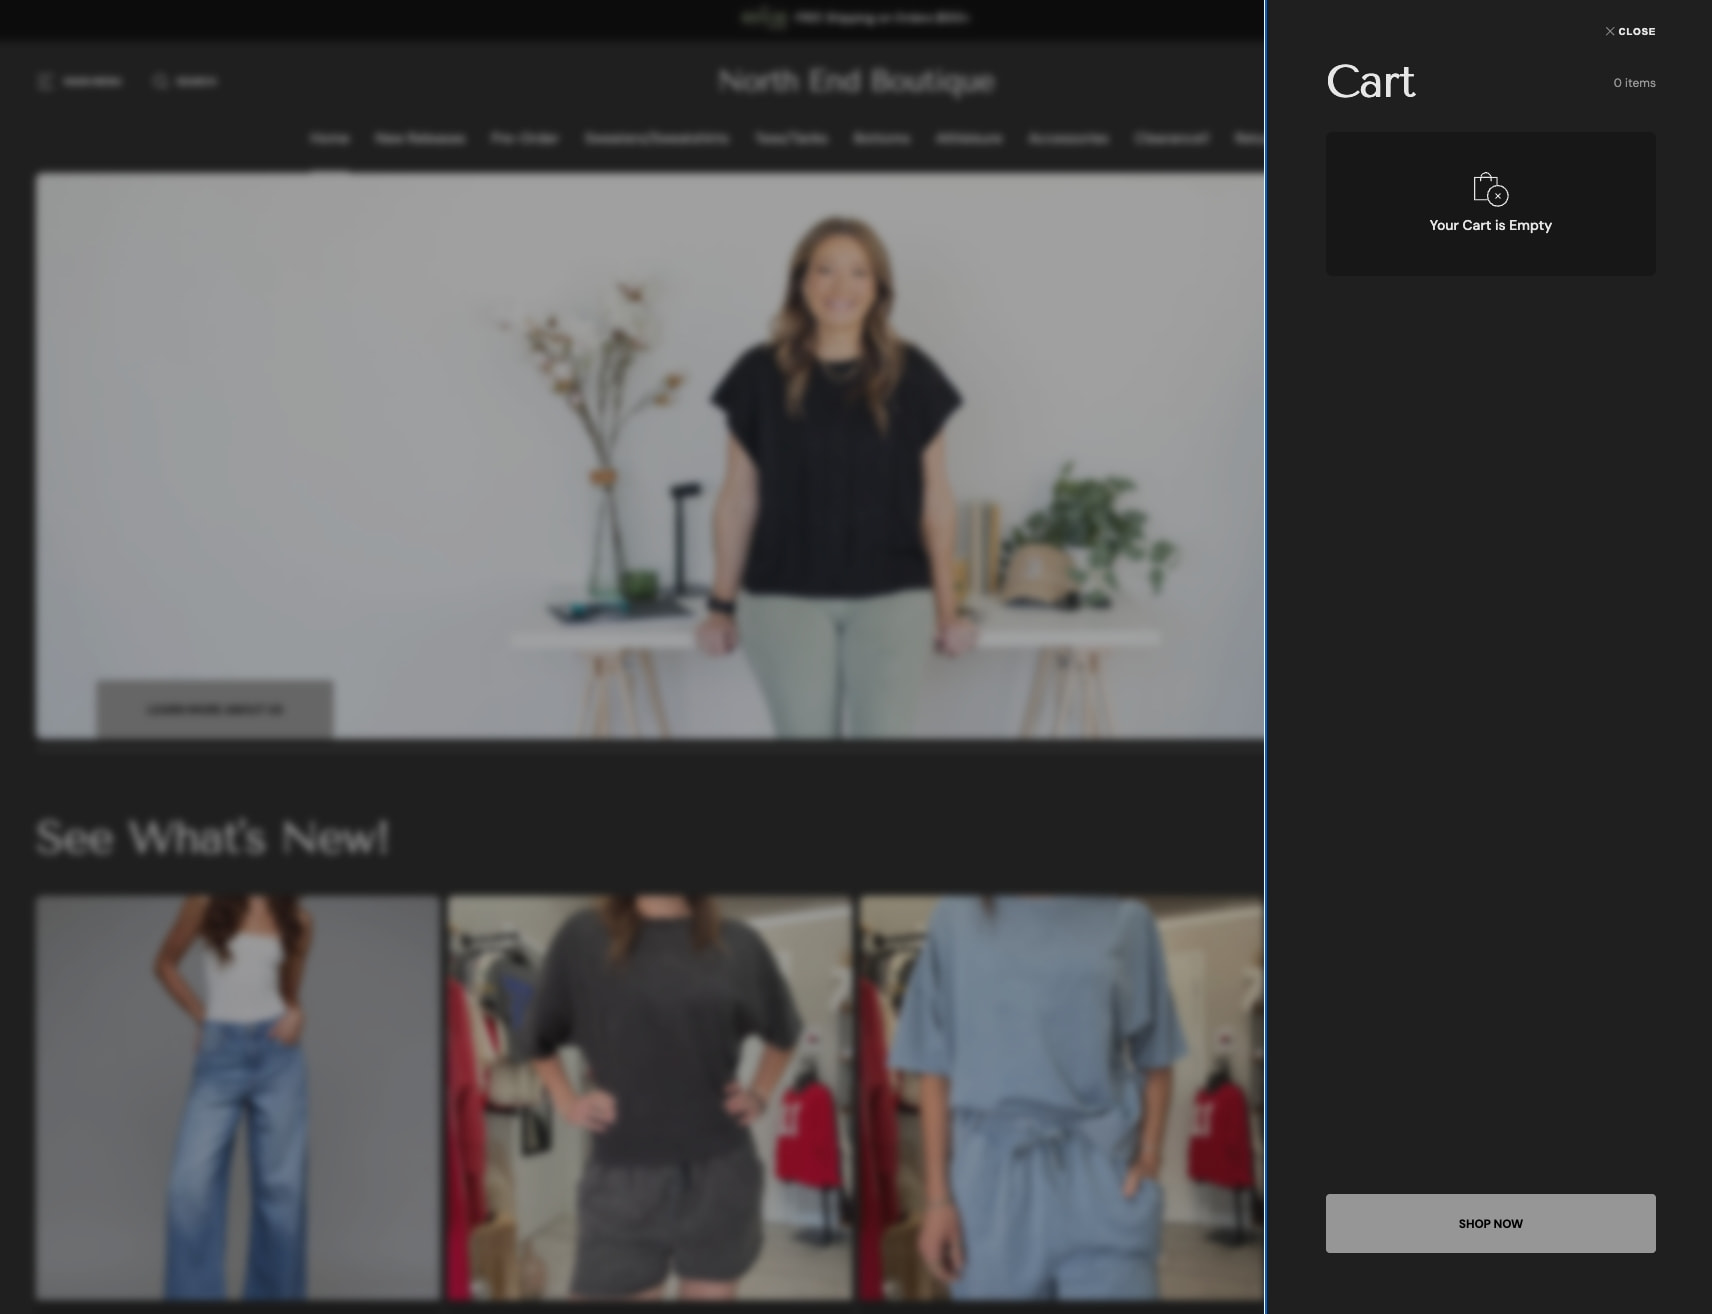Click the 'Your Cart is Empty' message
The width and height of the screenshot is (1712, 1314).
click(1490, 225)
